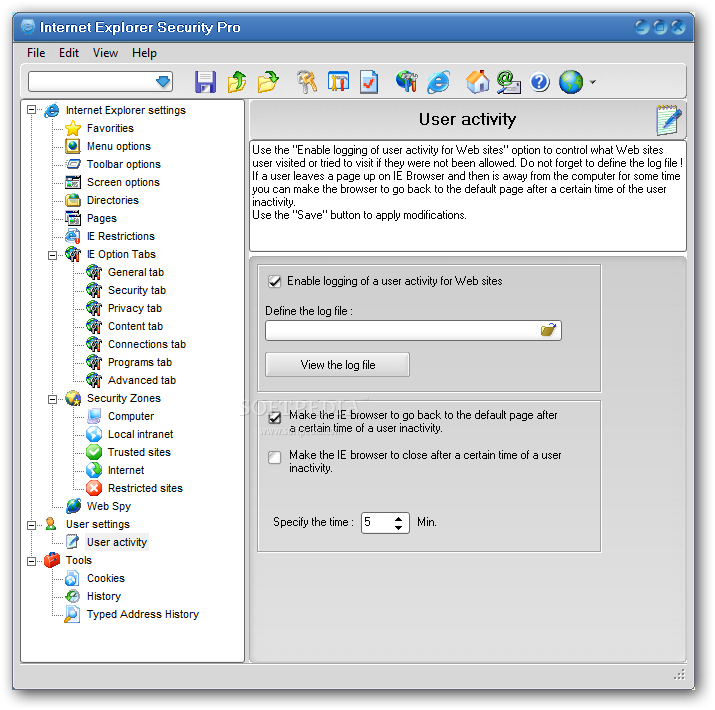Select the Content tab tree item
The height and width of the screenshot is (710, 715).
[x=135, y=326]
